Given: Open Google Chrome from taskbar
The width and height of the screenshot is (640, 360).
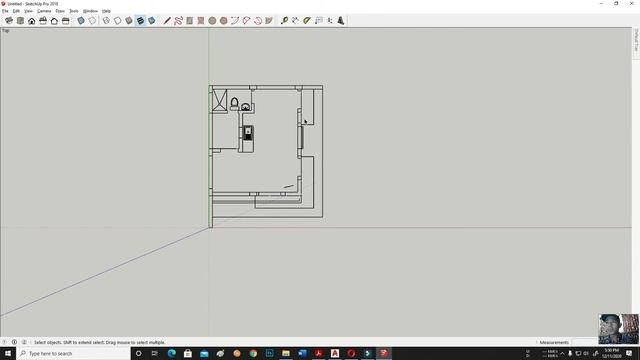Looking at the screenshot, I should 253,353.
